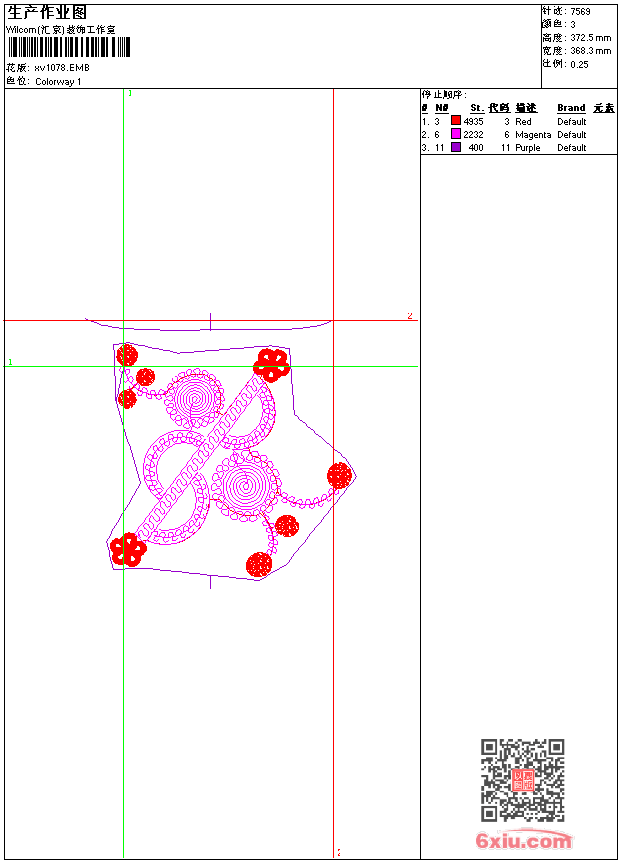
Task: Select the title 生产作业图
Action: 47,13
